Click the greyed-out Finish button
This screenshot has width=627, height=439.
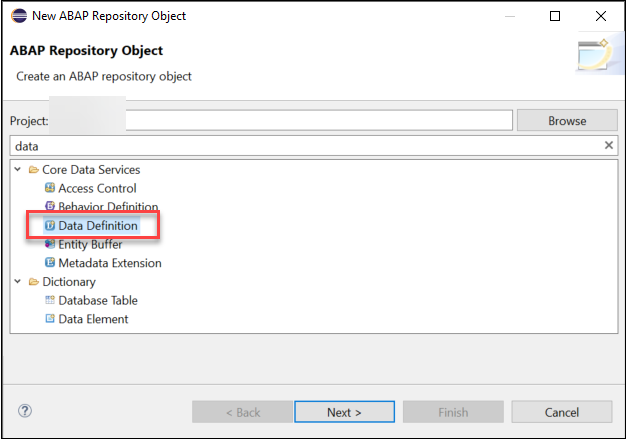click(453, 412)
